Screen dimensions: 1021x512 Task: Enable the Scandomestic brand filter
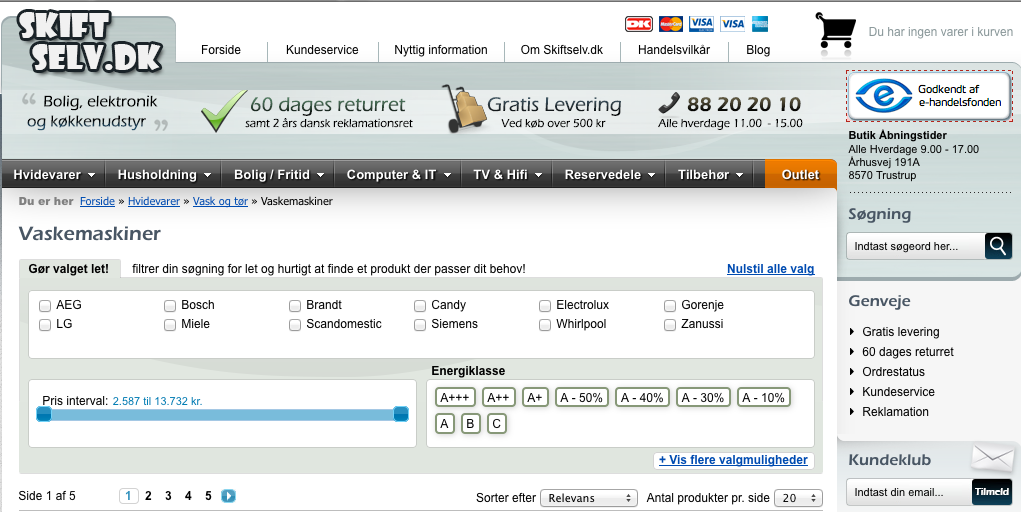click(x=295, y=324)
